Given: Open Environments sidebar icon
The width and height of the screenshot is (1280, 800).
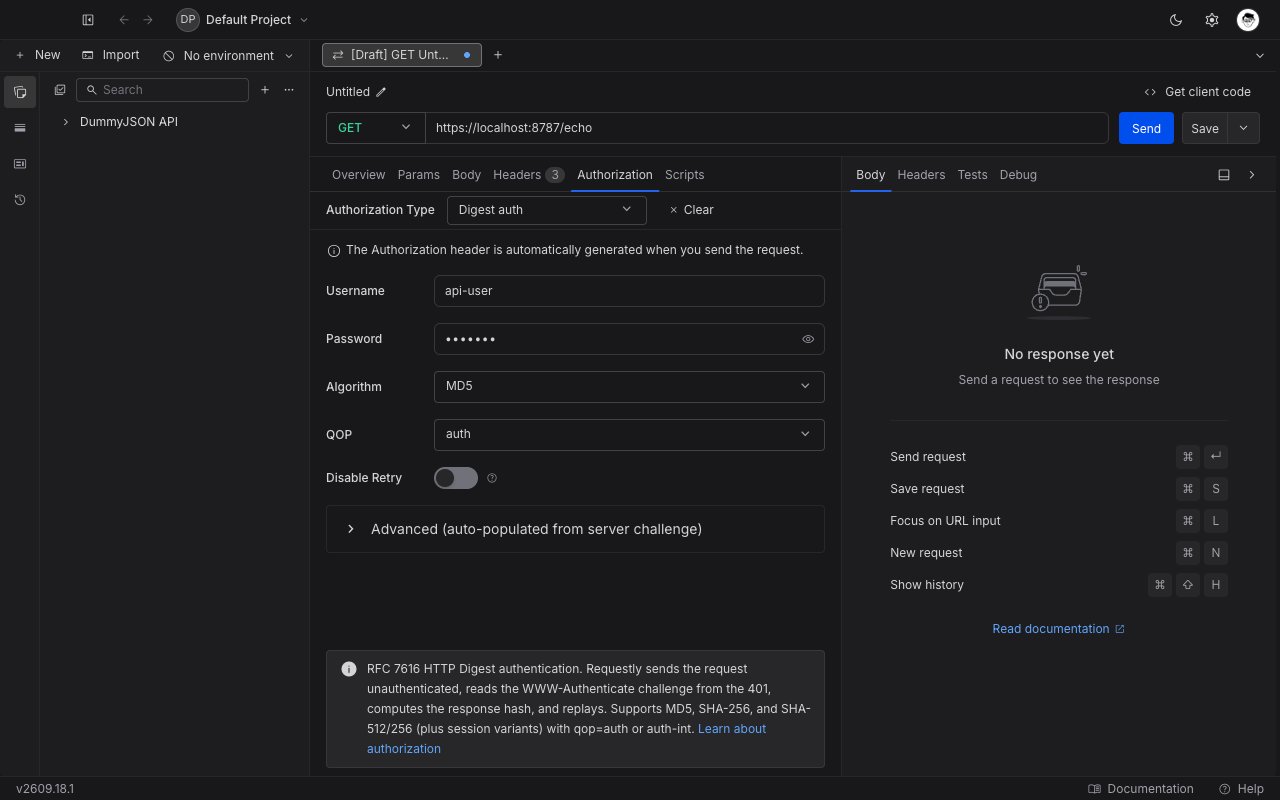Looking at the screenshot, I should [x=20, y=128].
